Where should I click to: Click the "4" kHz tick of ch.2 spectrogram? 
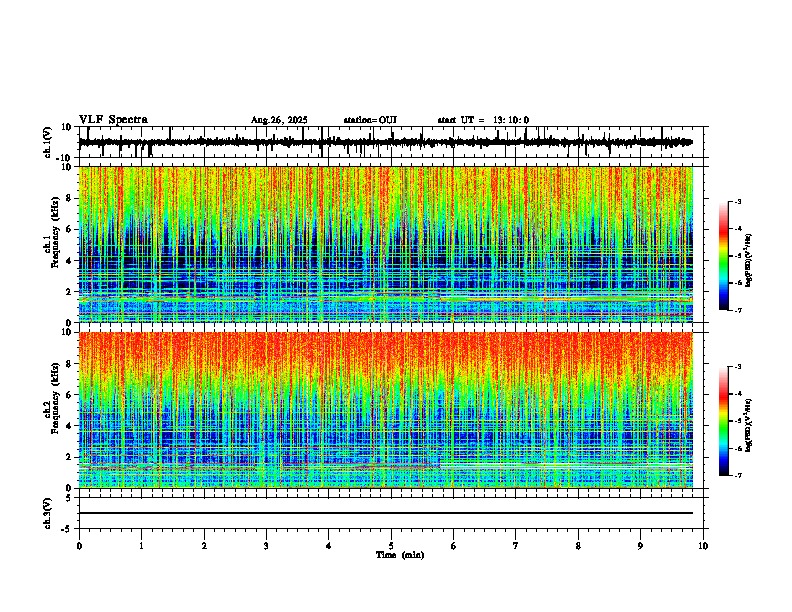coord(69,426)
